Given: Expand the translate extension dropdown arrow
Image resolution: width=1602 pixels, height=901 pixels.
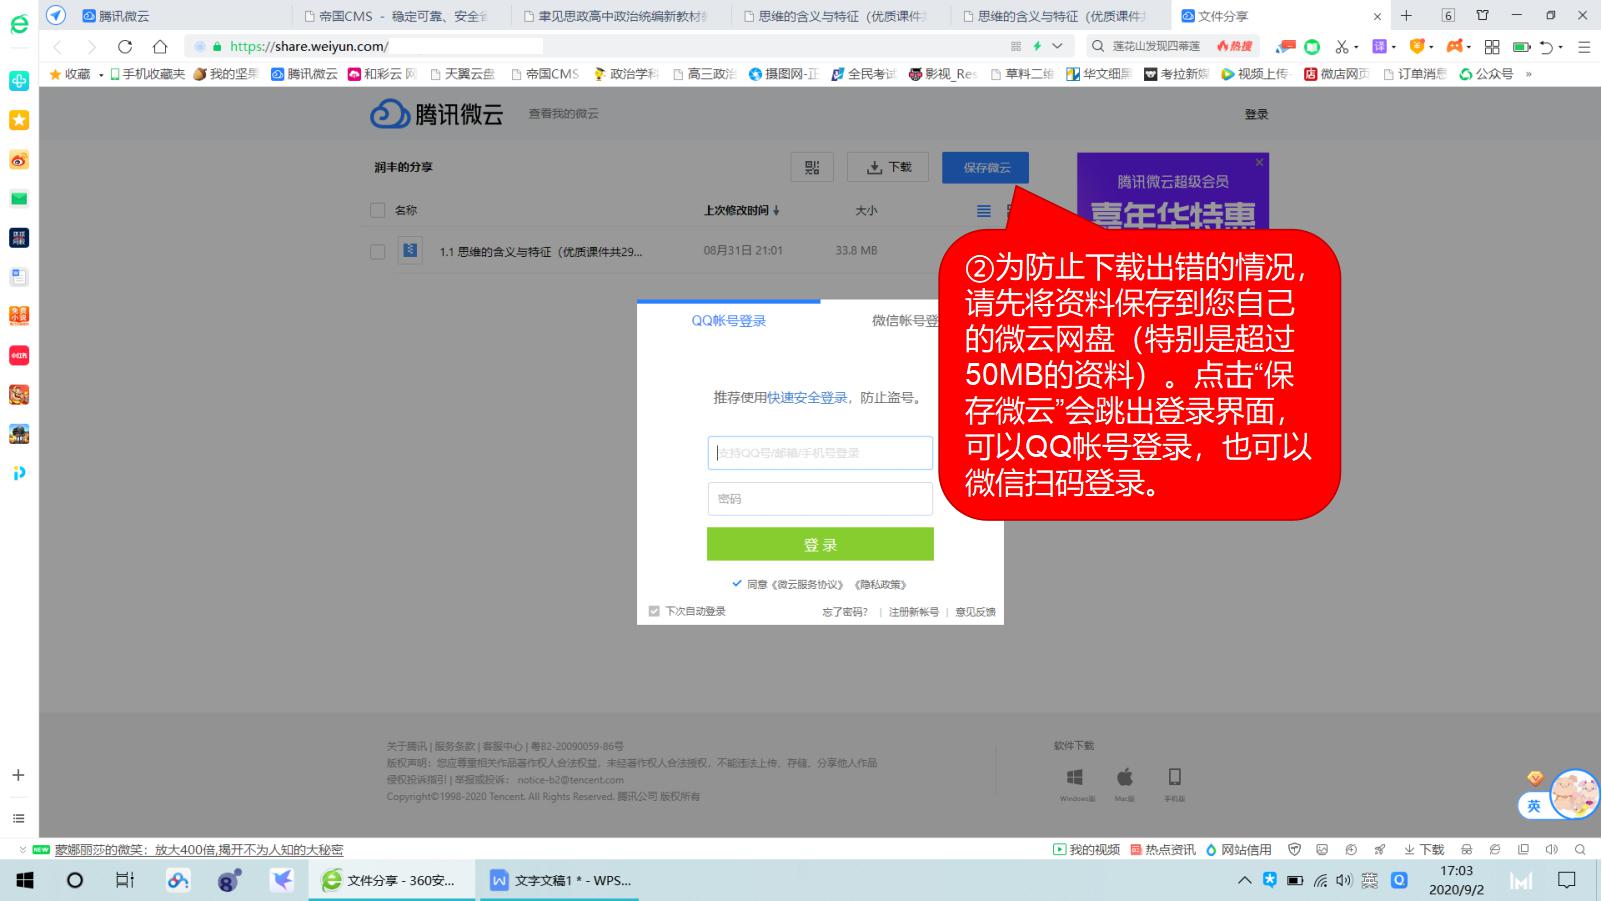Looking at the screenshot, I should coord(1394,47).
